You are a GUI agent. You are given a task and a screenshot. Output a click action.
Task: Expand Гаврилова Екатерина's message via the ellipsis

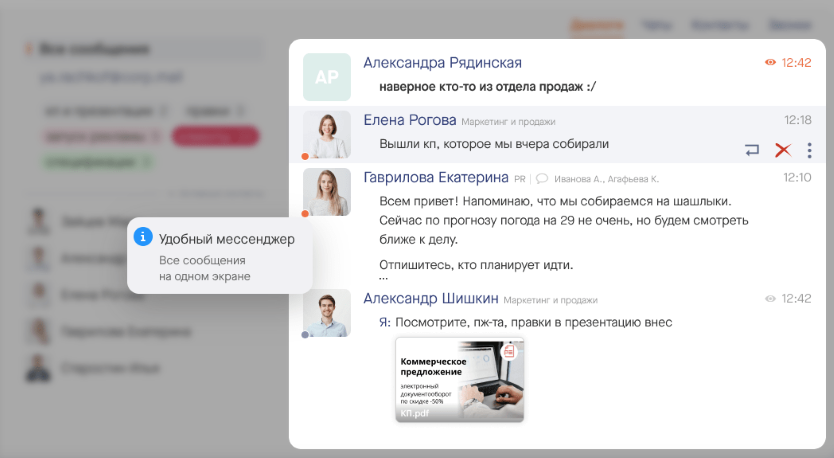click(384, 278)
